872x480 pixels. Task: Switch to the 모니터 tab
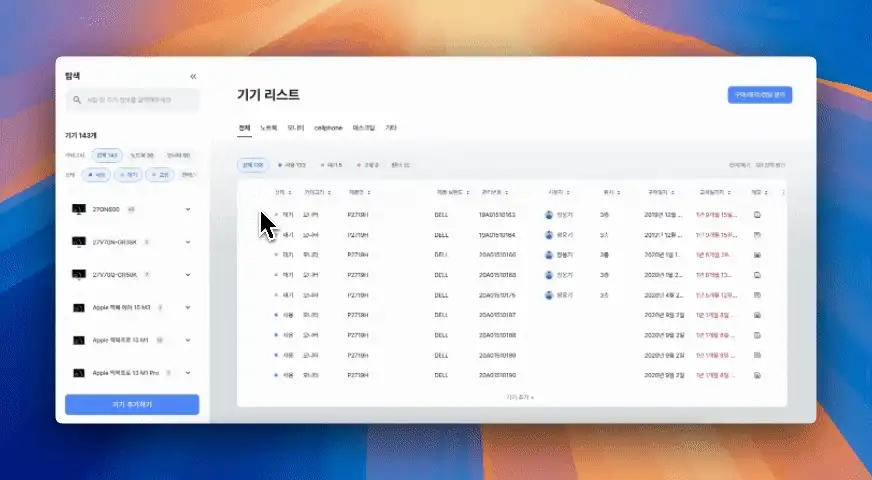click(296, 128)
